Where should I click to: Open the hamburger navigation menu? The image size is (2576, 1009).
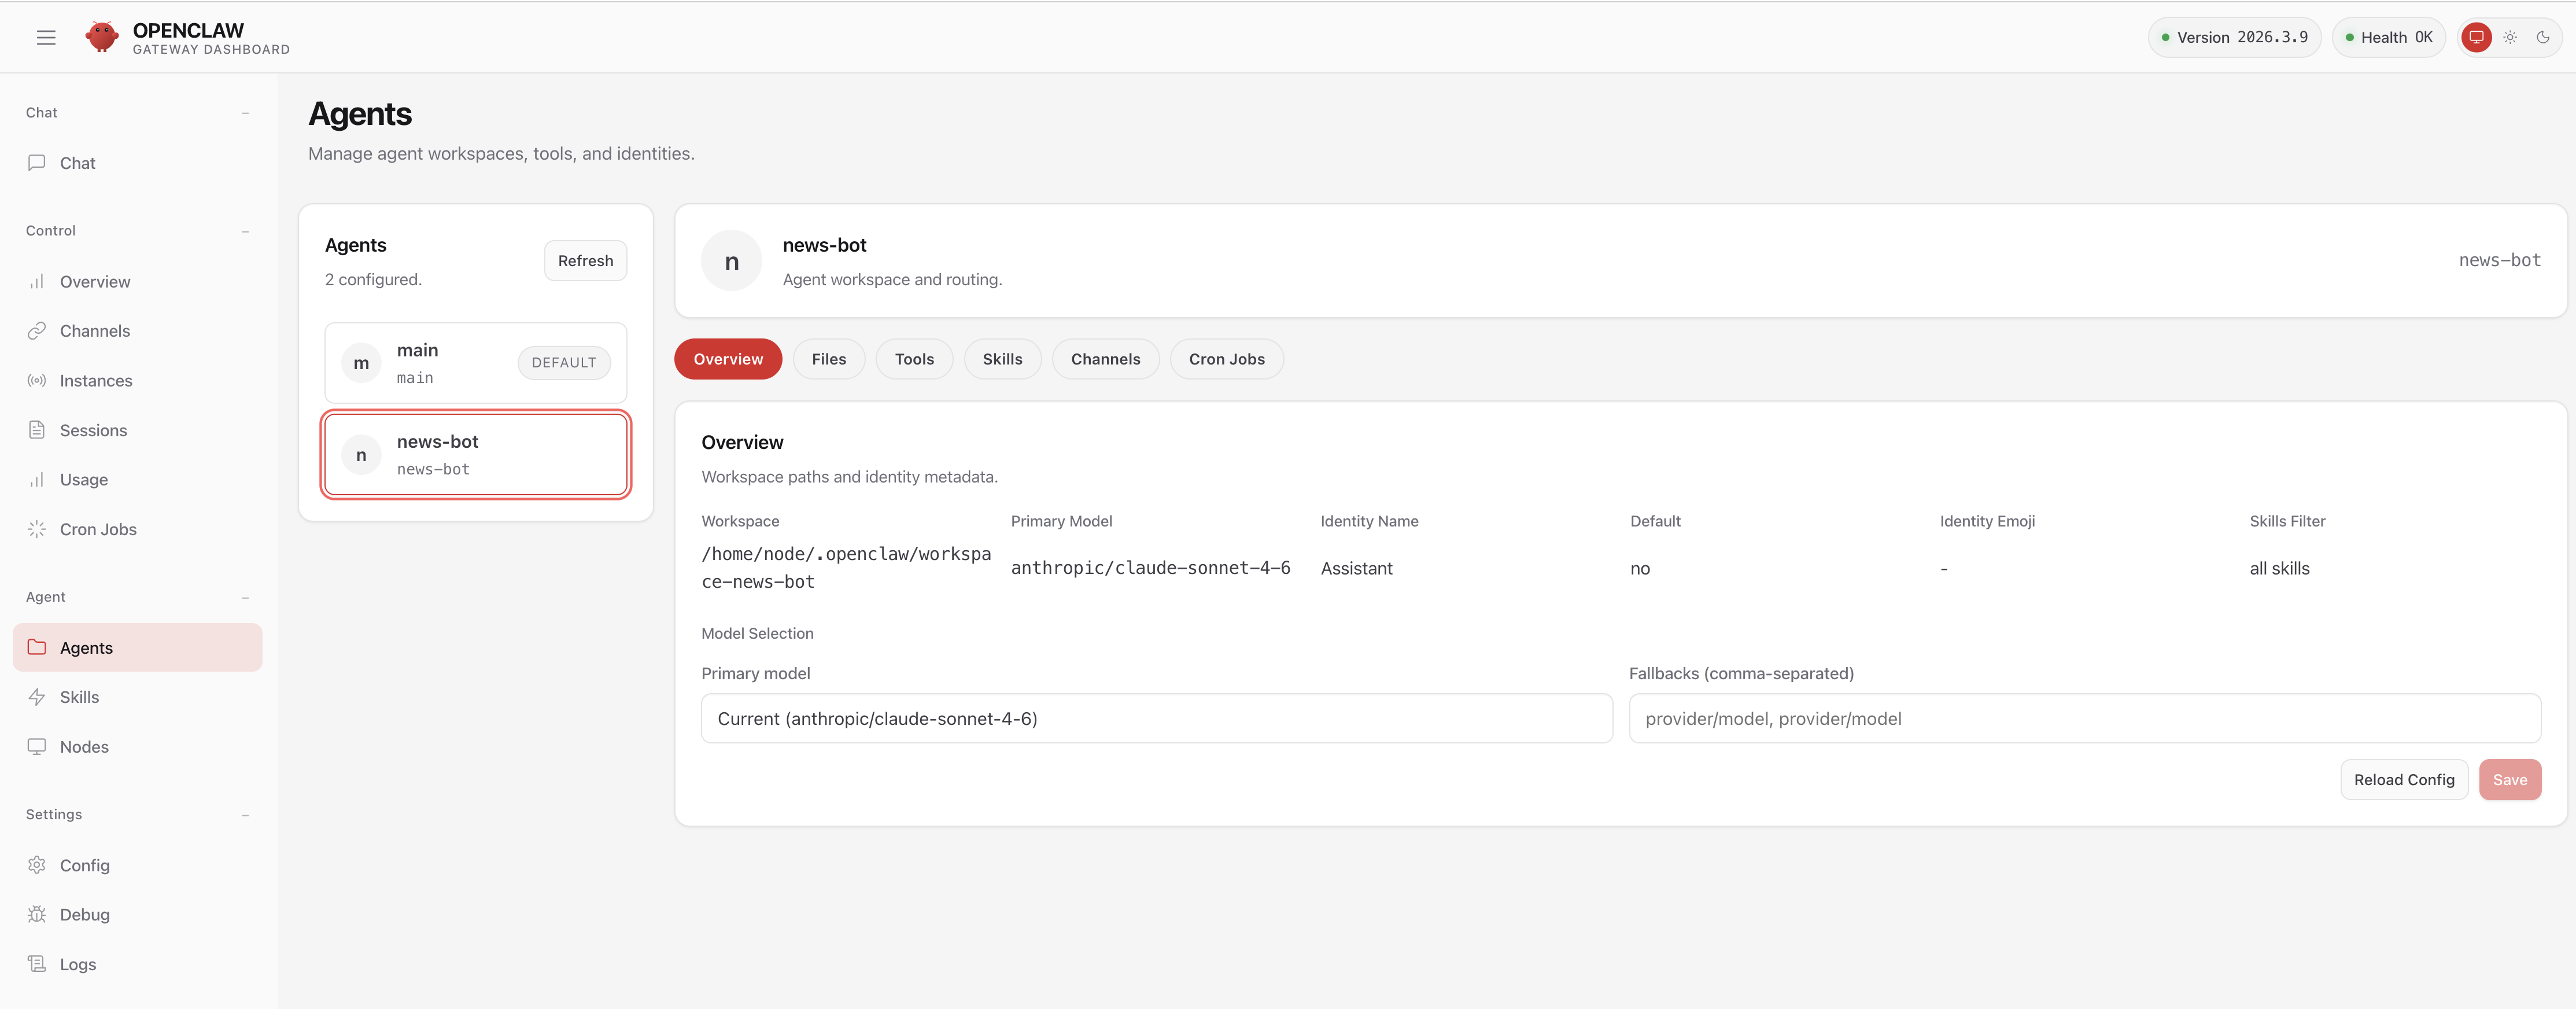pos(46,37)
